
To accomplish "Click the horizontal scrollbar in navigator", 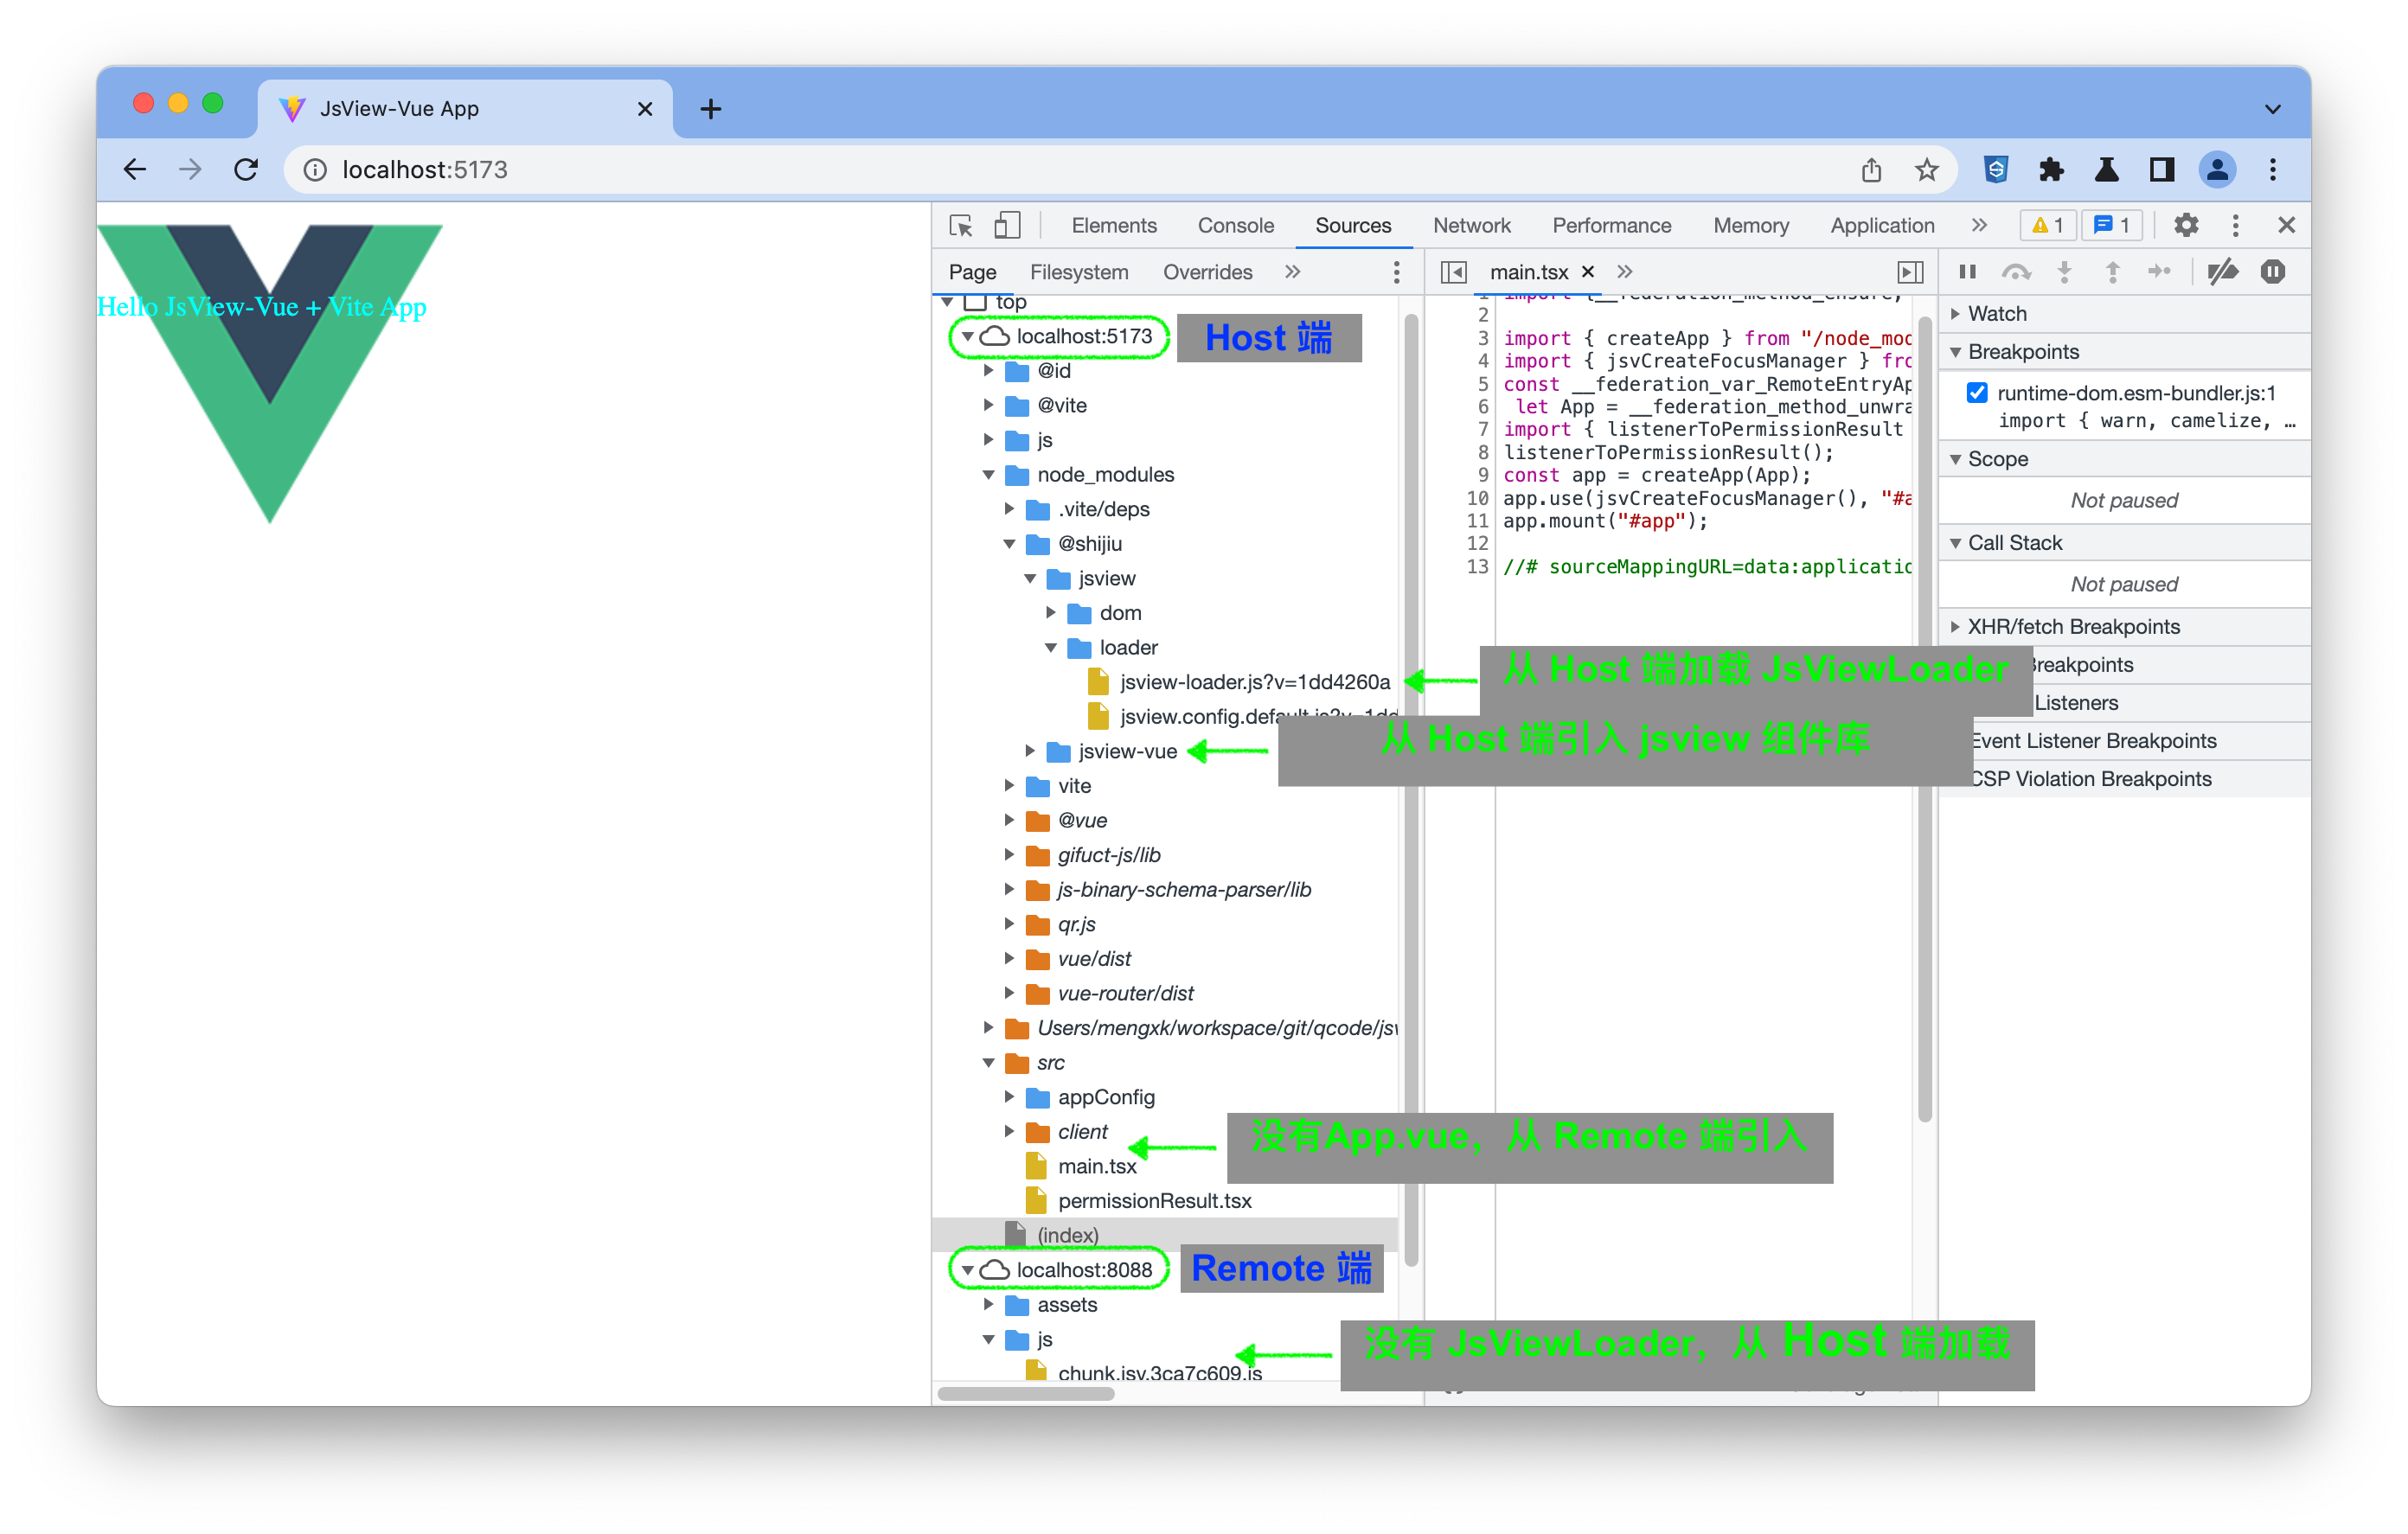I will (1025, 1393).
